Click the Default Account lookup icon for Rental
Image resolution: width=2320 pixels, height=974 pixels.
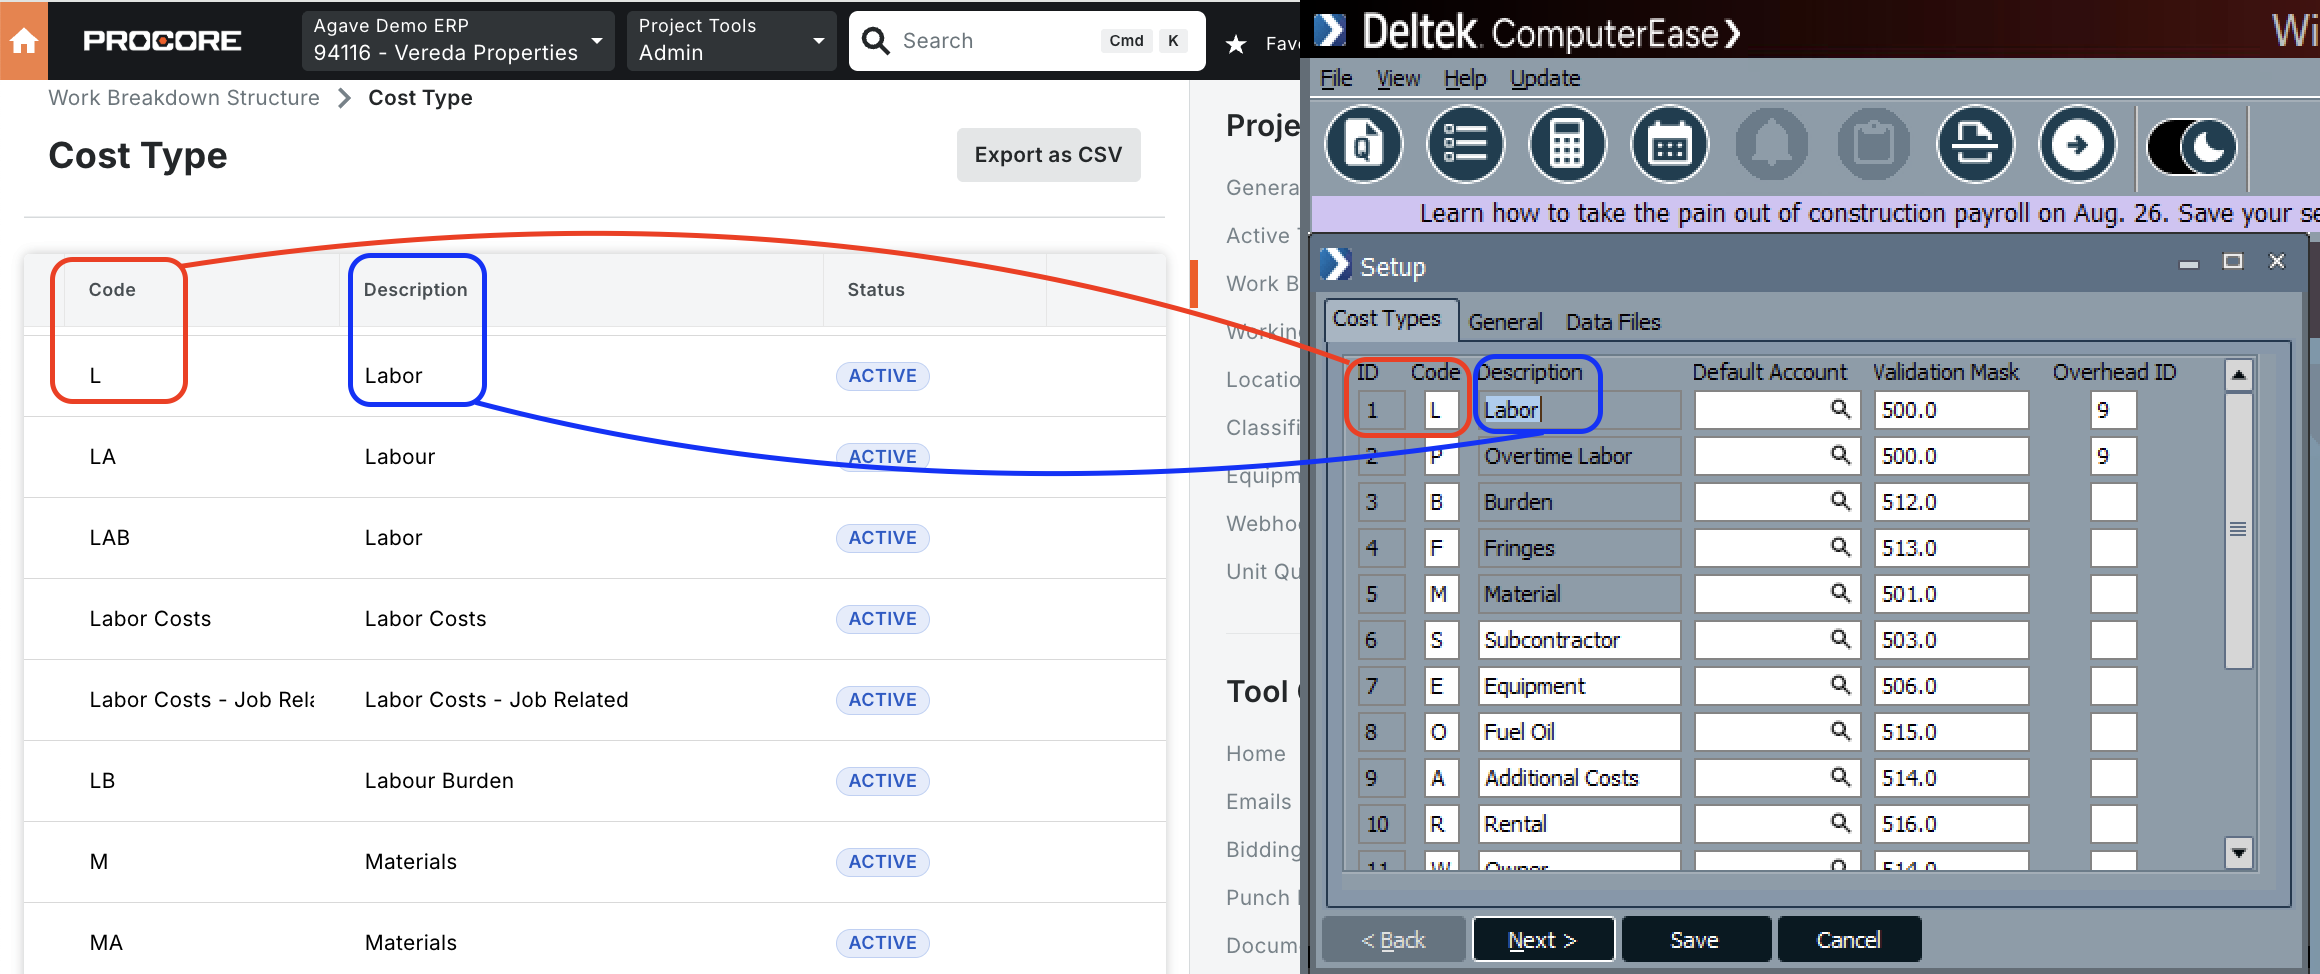pos(1840,823)
